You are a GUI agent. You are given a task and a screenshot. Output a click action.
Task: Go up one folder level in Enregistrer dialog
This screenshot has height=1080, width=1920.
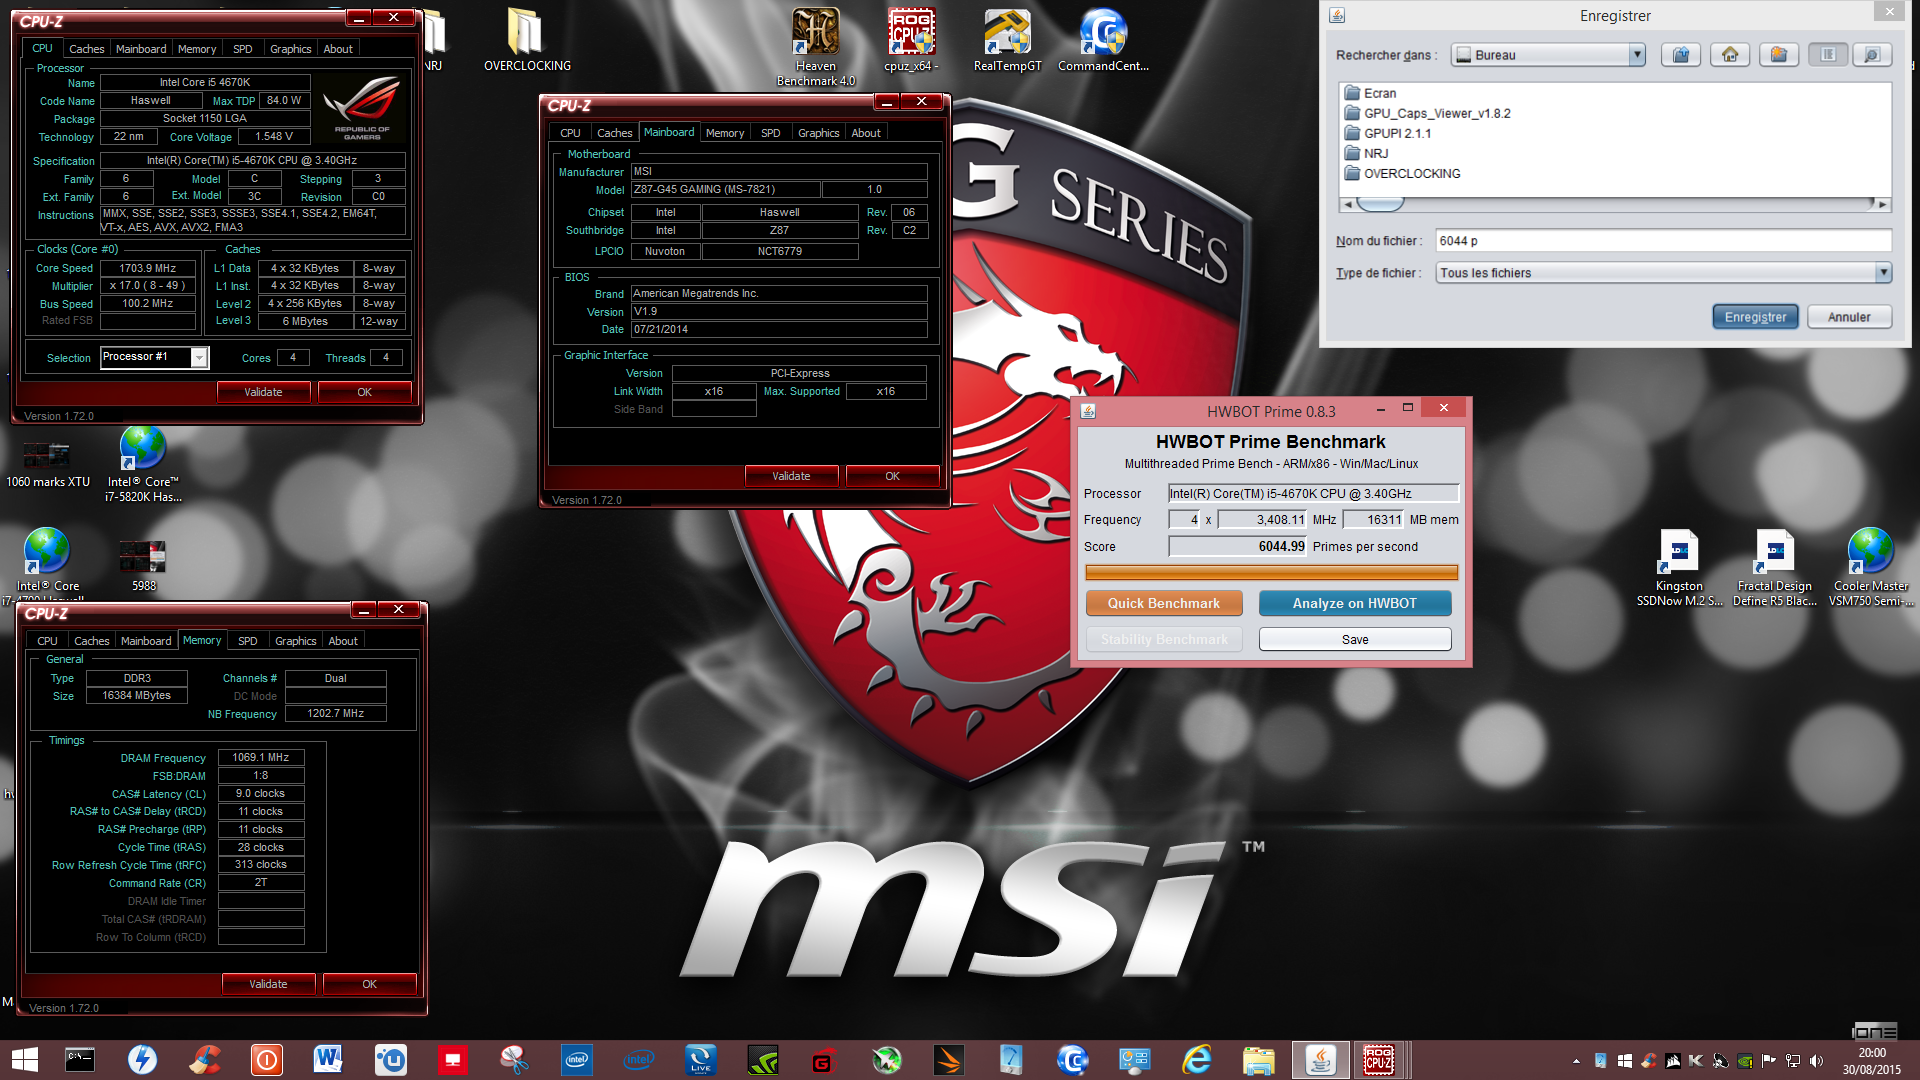[x=1681, y=55]
